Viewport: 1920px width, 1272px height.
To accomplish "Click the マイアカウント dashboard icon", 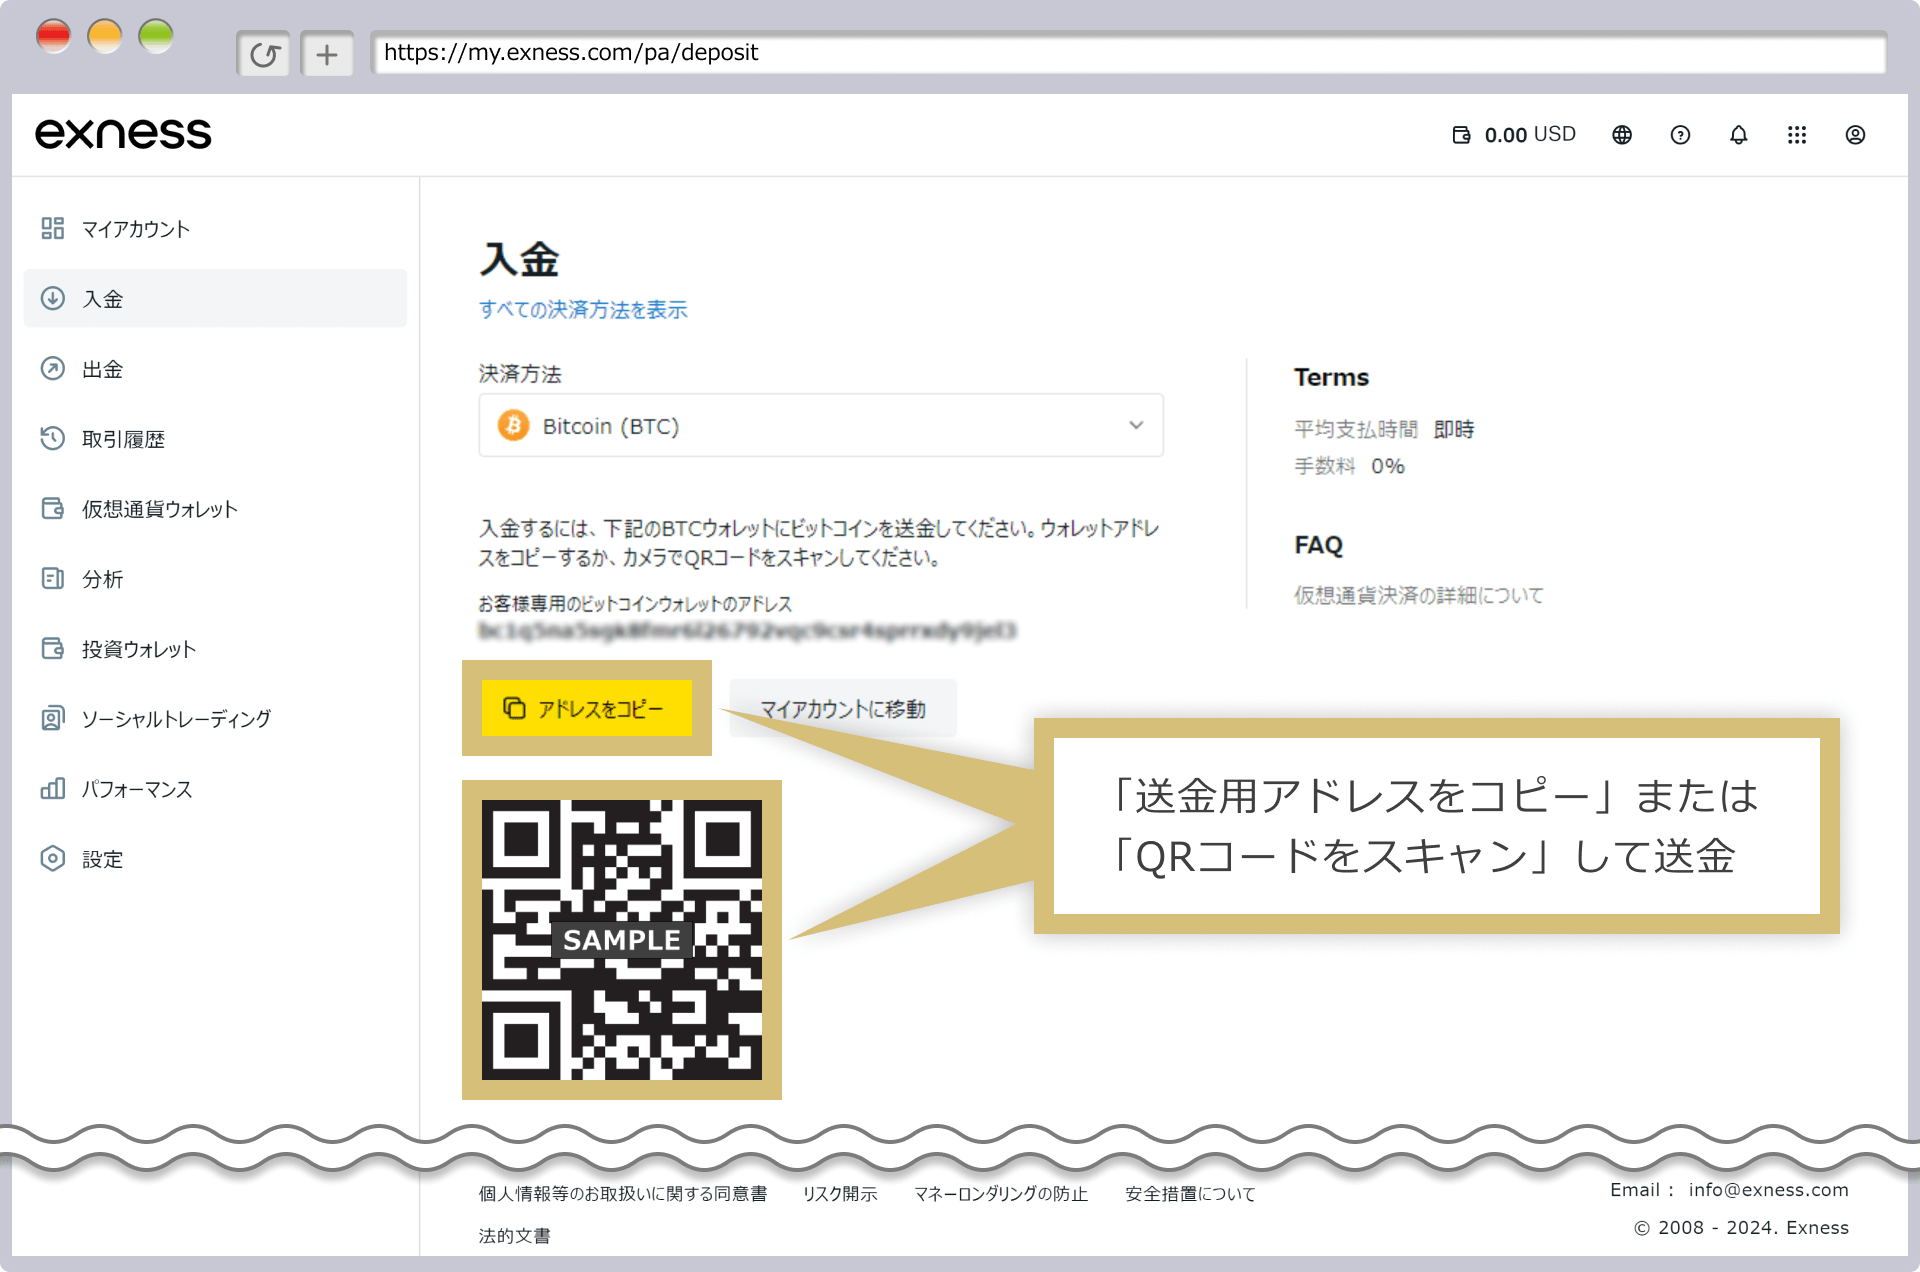I will click(x=53, y=229).
